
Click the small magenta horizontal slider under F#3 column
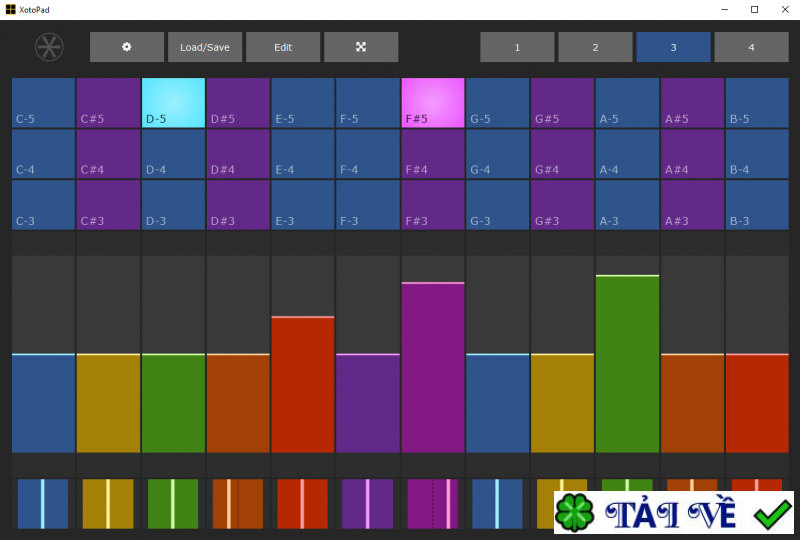coord(433,503)
